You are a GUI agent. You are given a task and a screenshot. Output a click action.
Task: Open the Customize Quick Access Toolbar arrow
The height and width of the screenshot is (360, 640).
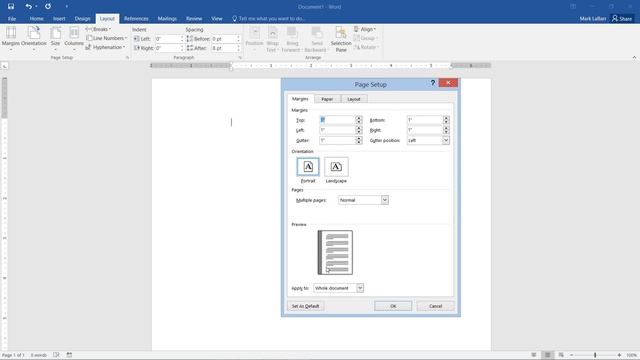click(67, 7)
